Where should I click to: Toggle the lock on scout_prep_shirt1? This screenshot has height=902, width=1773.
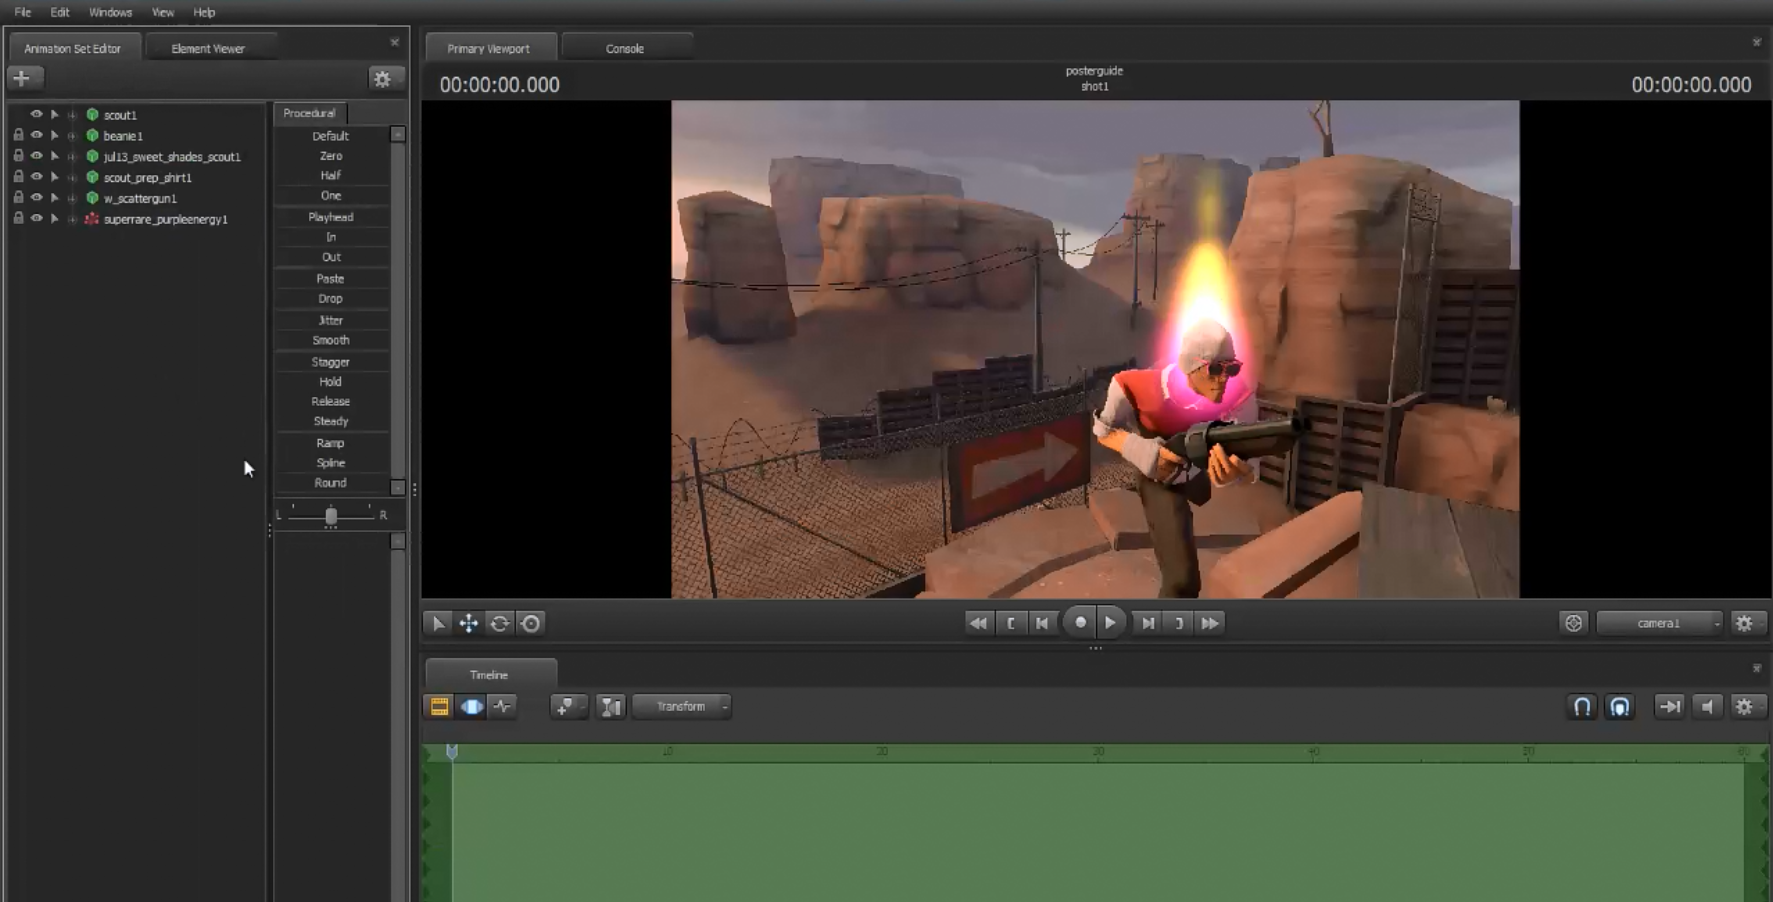18,177
